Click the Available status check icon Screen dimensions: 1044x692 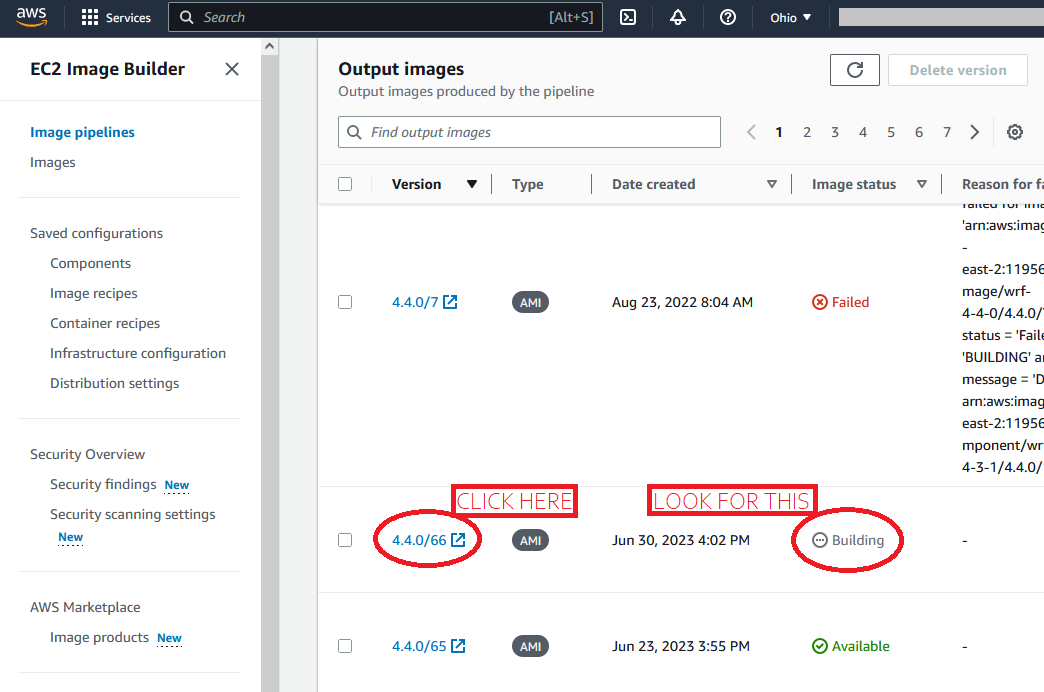click(x=820, y=645)
